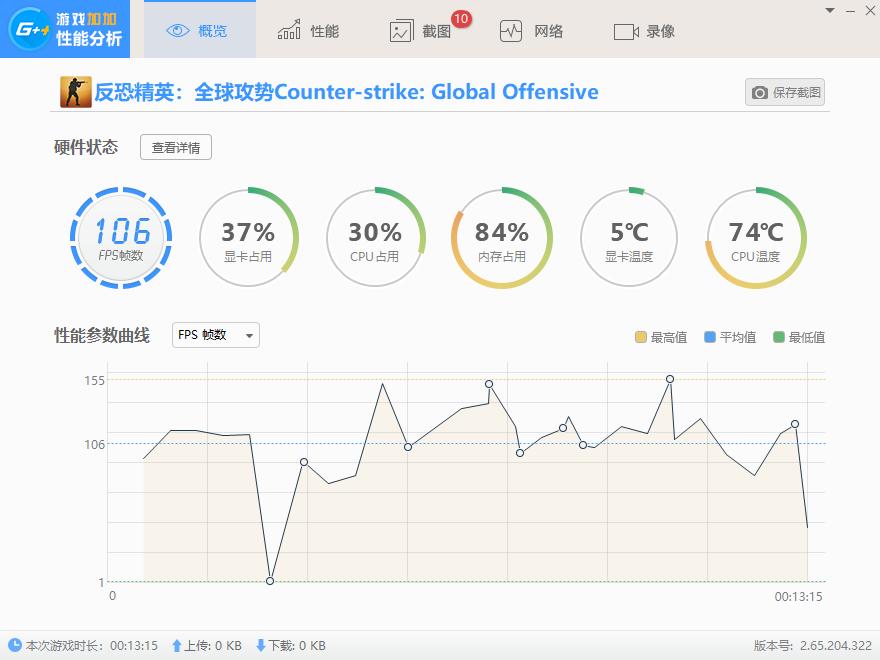
Task: Click the 截图 screenshot icon with badge 10
Action: pyautogui.click(x=404, y=31)
